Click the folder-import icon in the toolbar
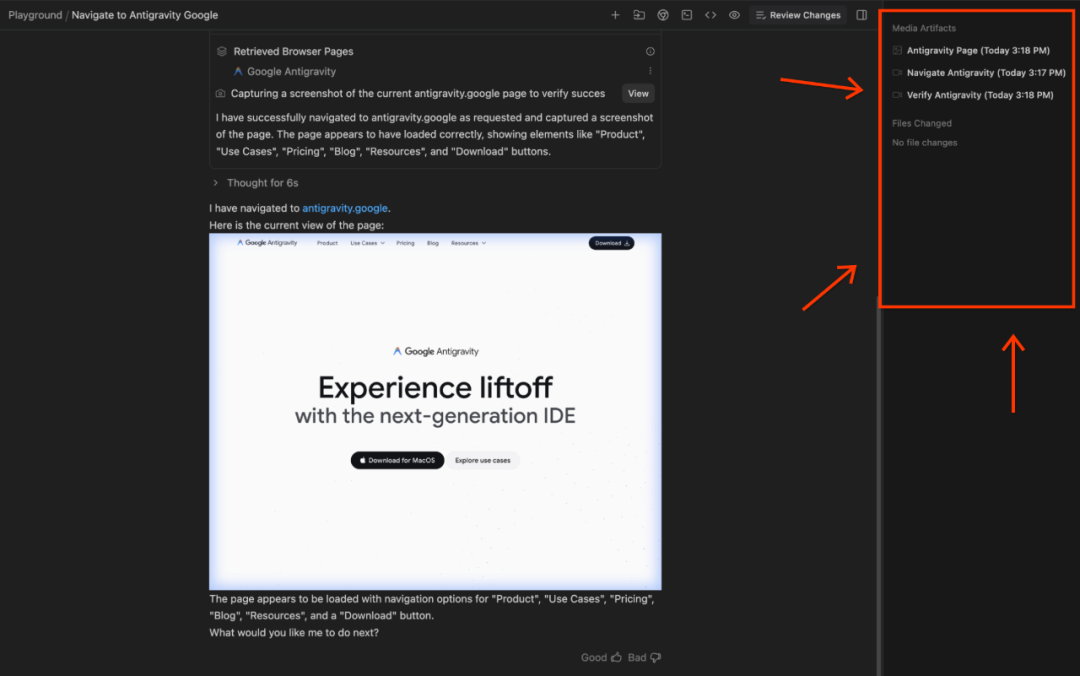The width and height of the screenshot is (1080, 676). click(x=640, y=15)
